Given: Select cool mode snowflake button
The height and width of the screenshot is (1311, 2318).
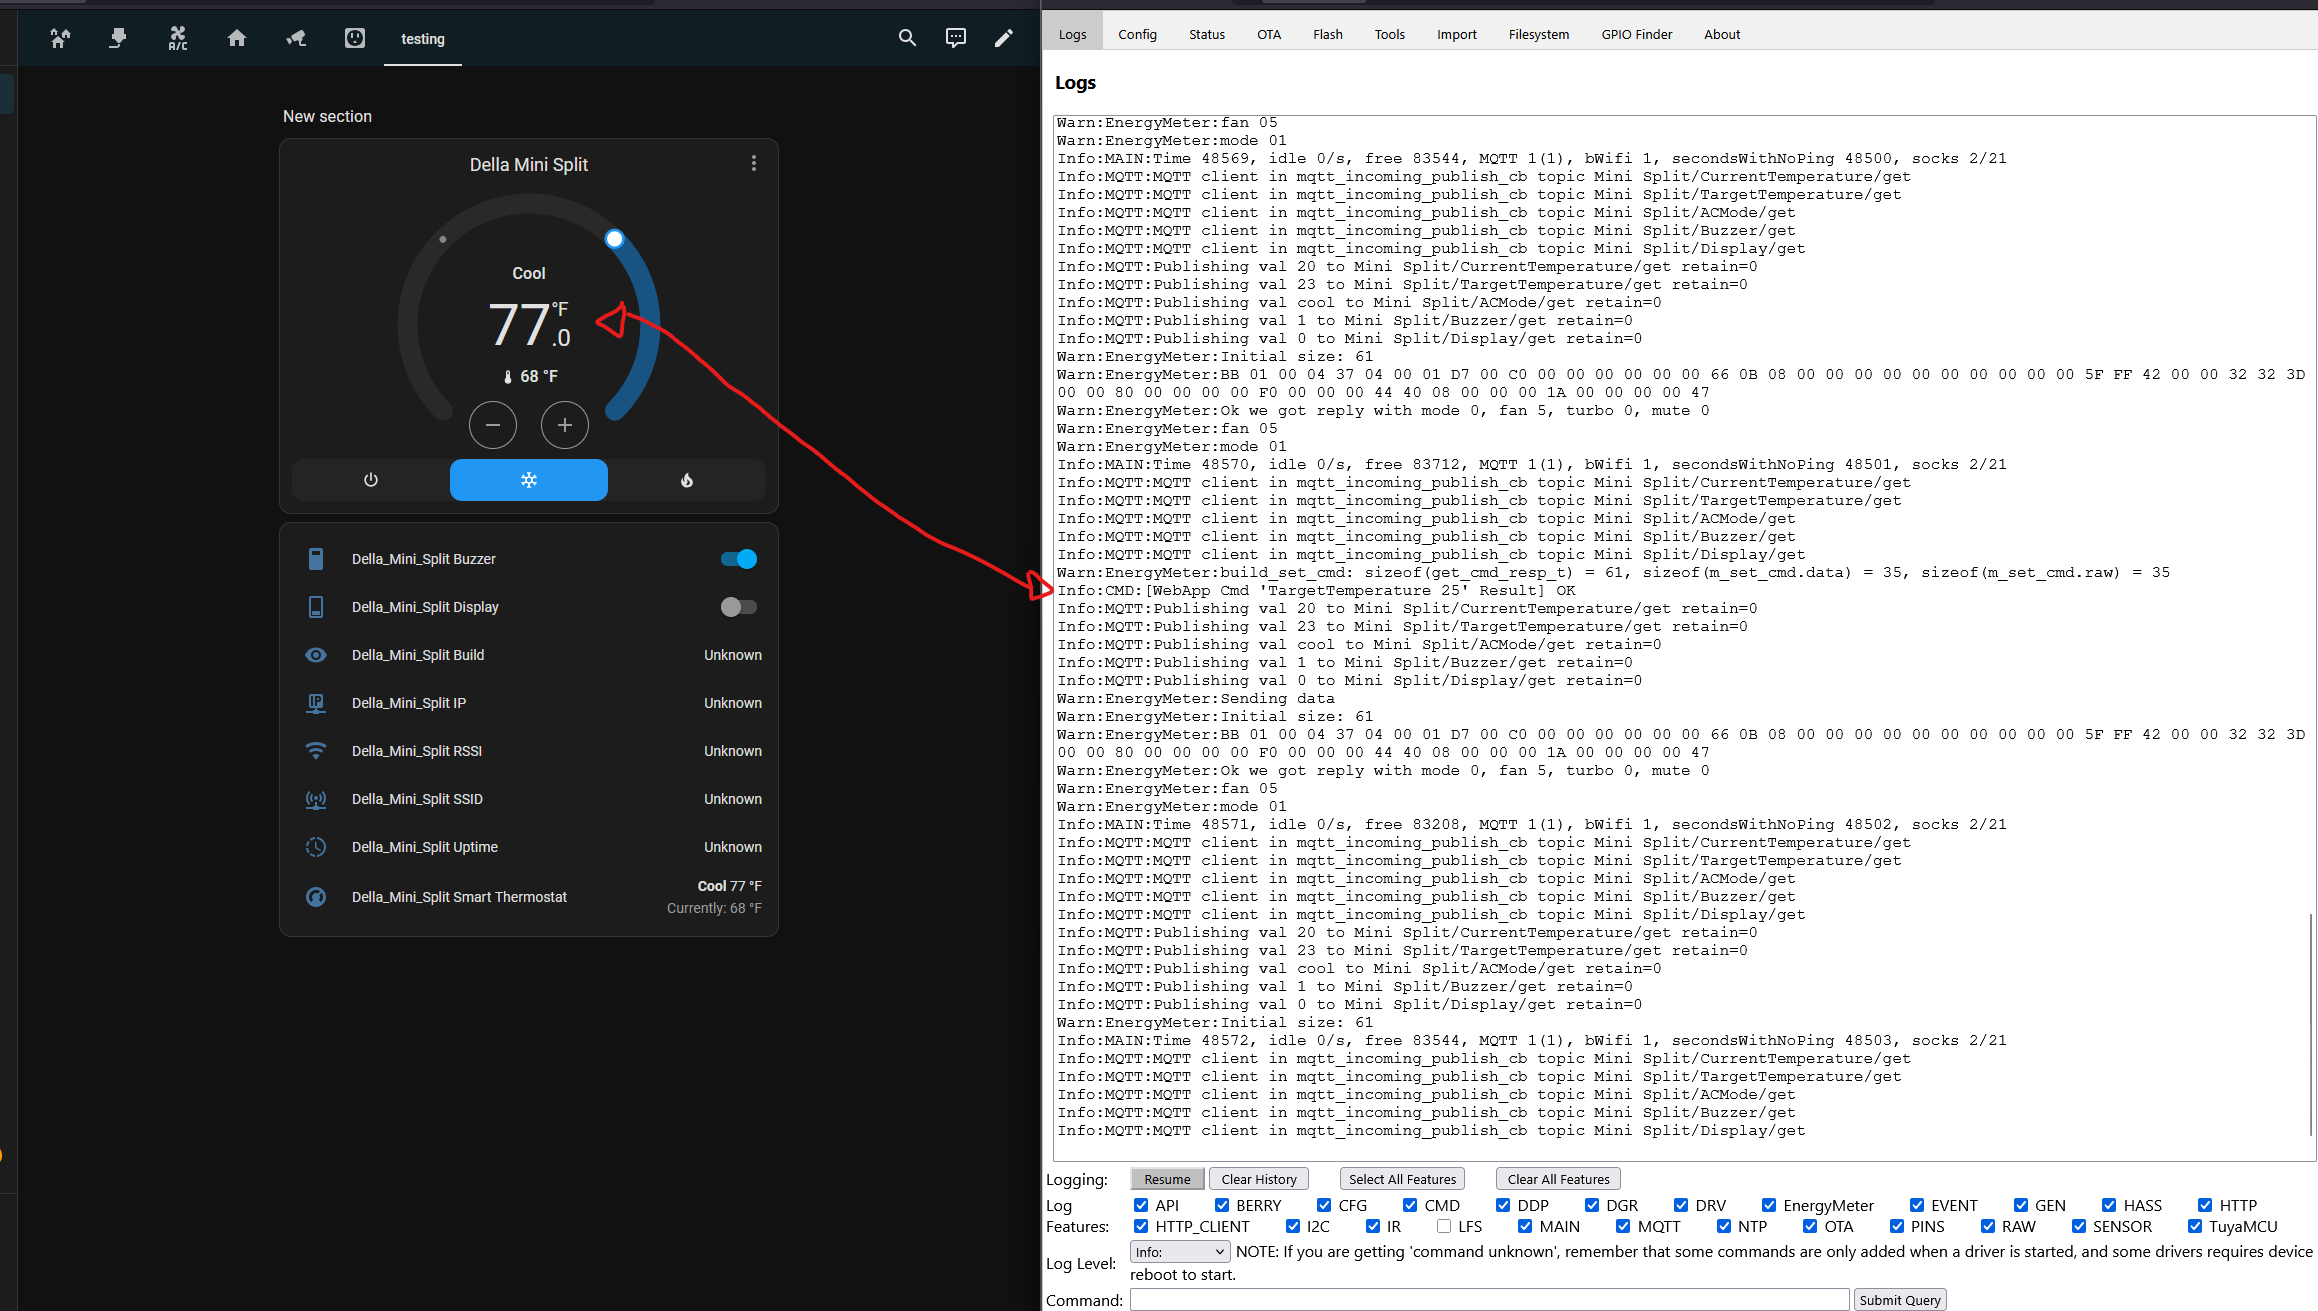Looking at the screenshot, I should 528,480.
